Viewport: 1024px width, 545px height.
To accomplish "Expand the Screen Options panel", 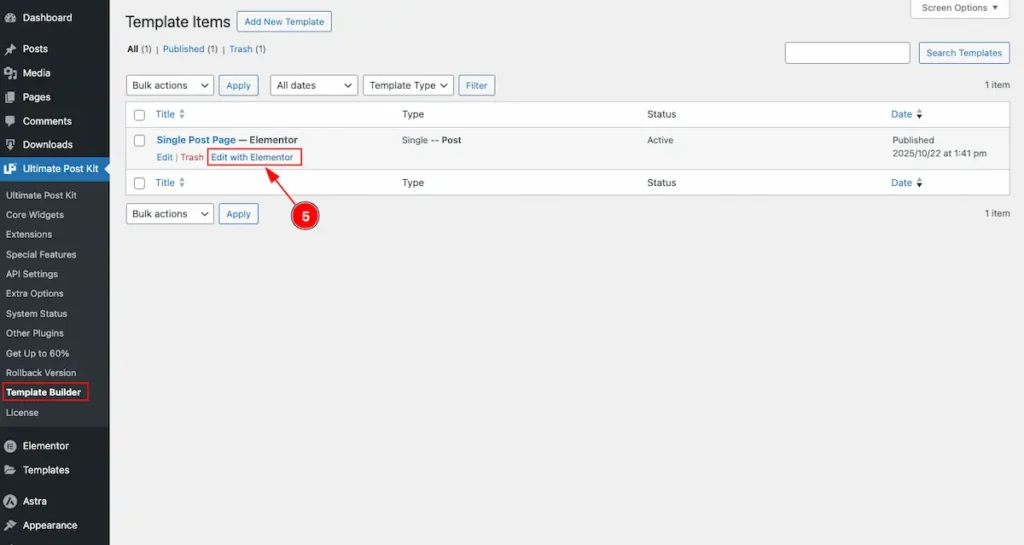I will tap(960, 8).
